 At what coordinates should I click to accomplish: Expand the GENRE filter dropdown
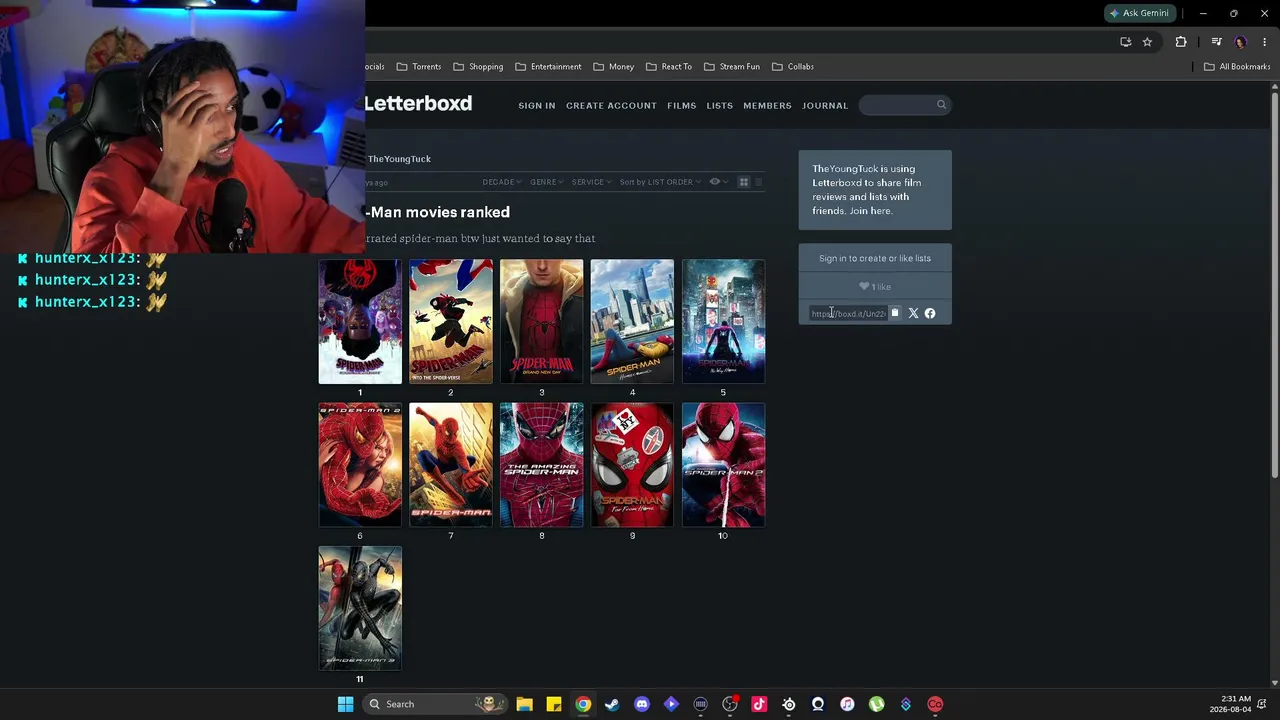[547, 182]
